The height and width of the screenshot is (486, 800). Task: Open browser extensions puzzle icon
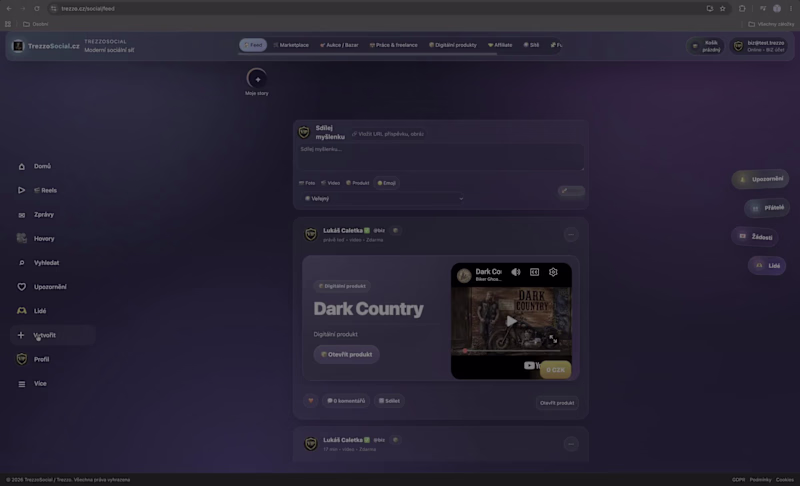click(742, 9)
